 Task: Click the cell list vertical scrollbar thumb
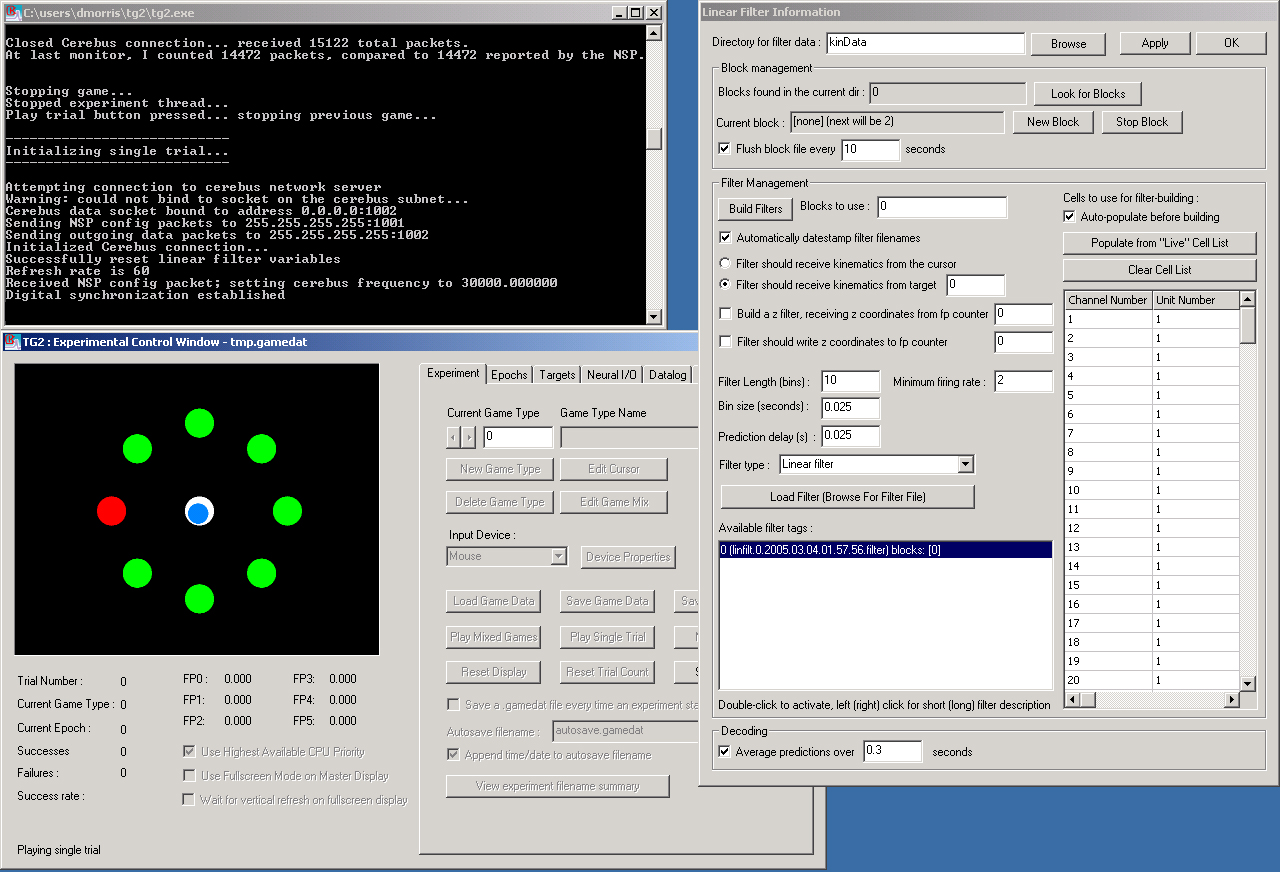pos(1247,326)
